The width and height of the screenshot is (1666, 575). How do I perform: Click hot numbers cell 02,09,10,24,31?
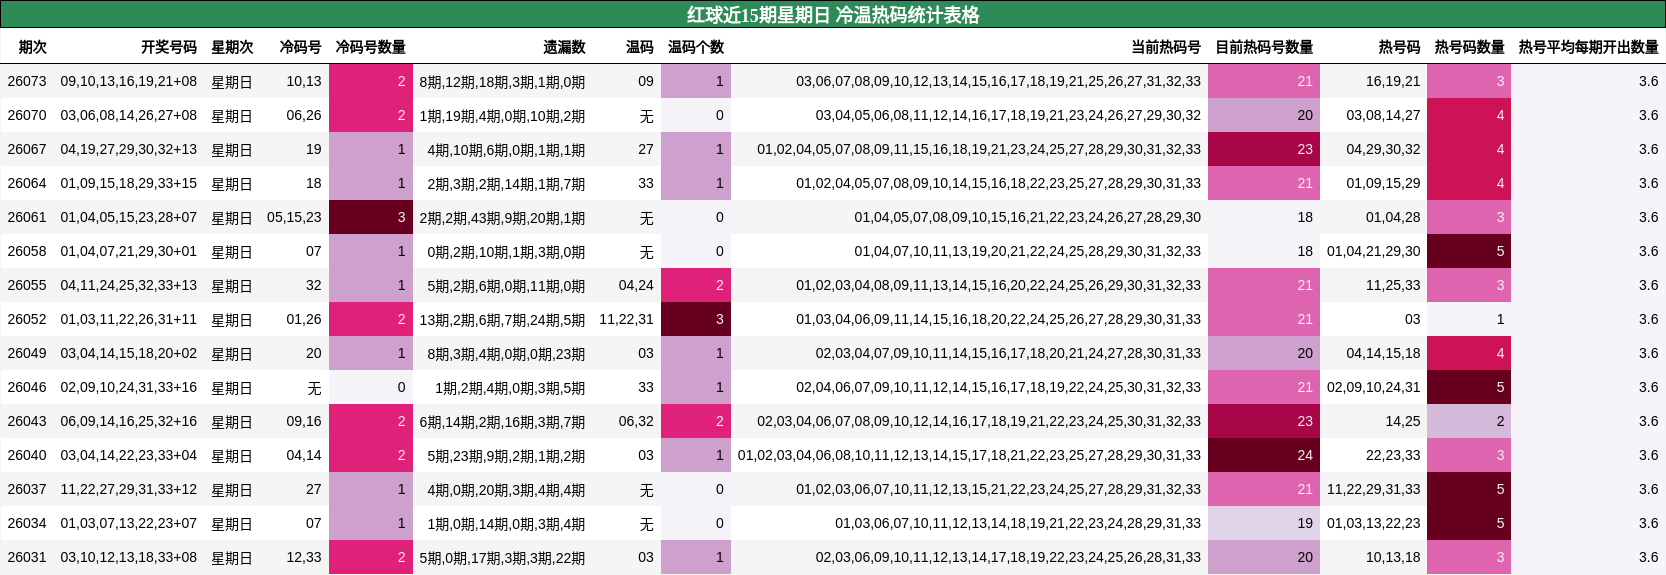click(1374, 387)
